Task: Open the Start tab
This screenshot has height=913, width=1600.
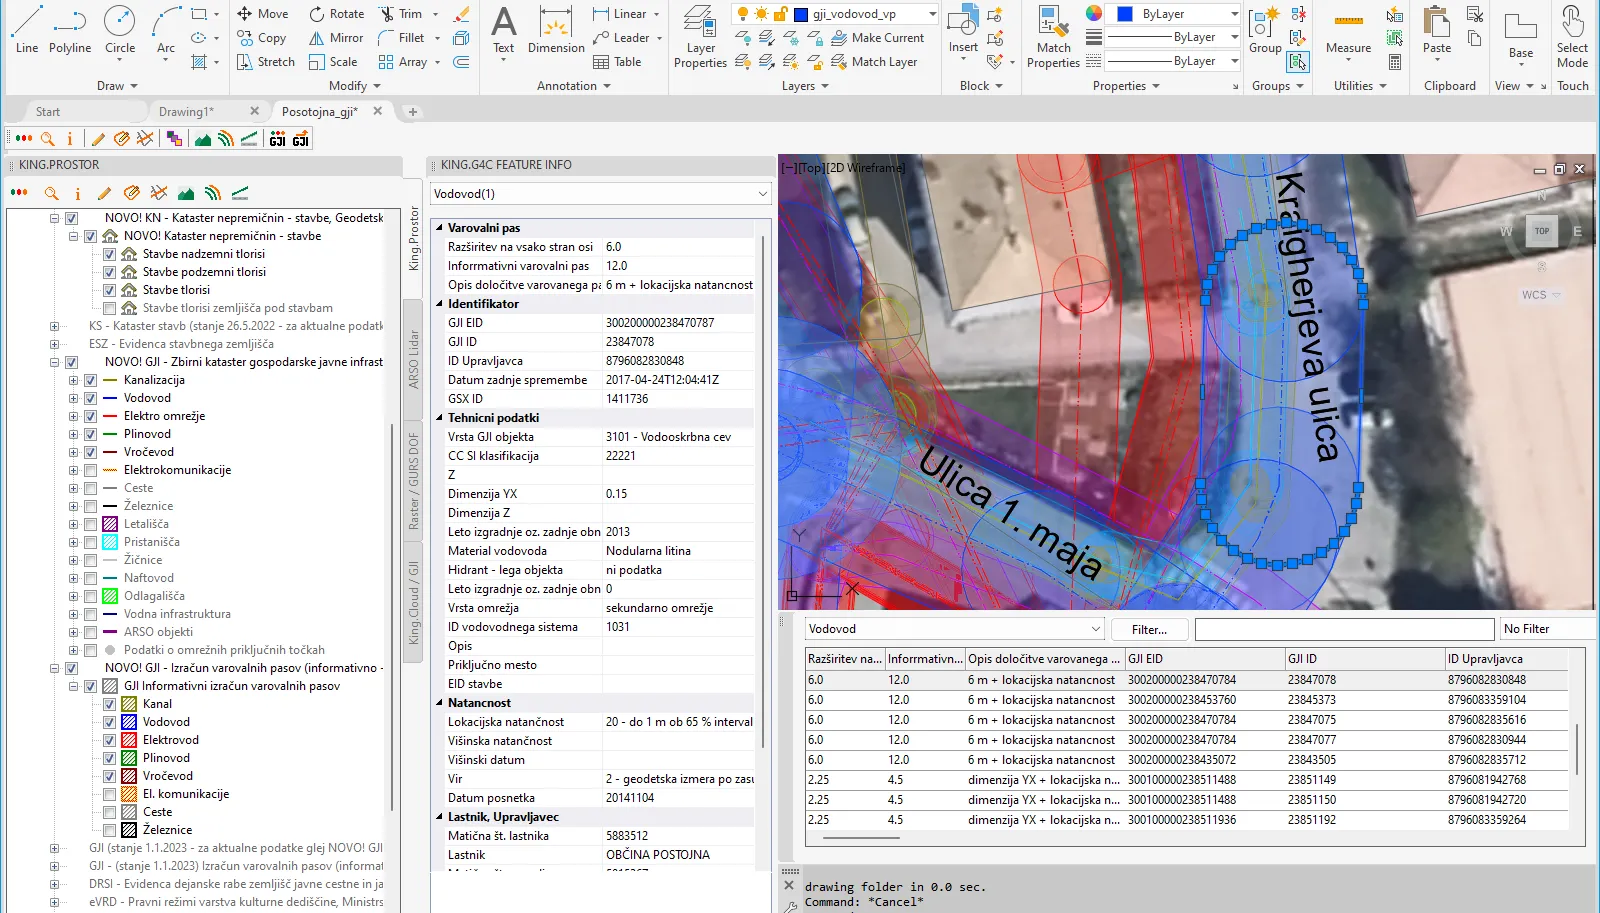Action: (48, 112)
